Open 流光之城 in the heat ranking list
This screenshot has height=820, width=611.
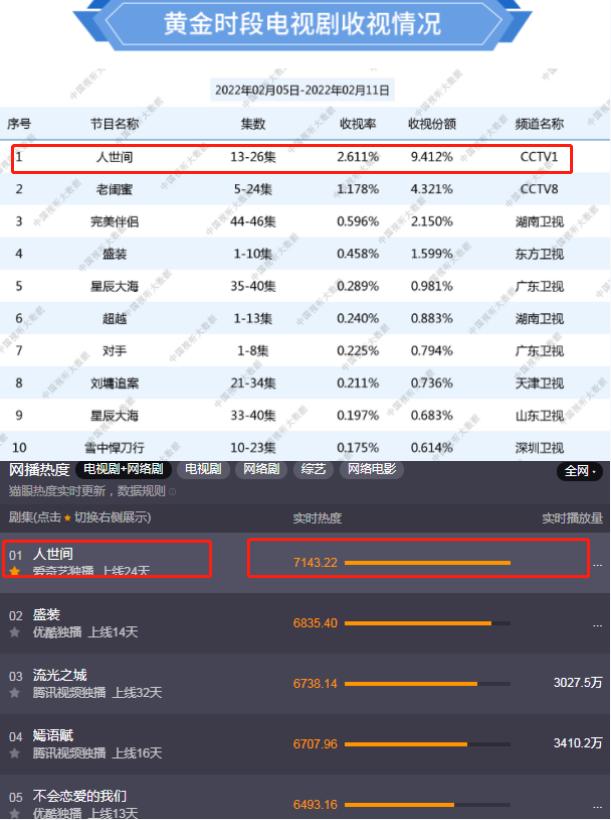[60, 675]
